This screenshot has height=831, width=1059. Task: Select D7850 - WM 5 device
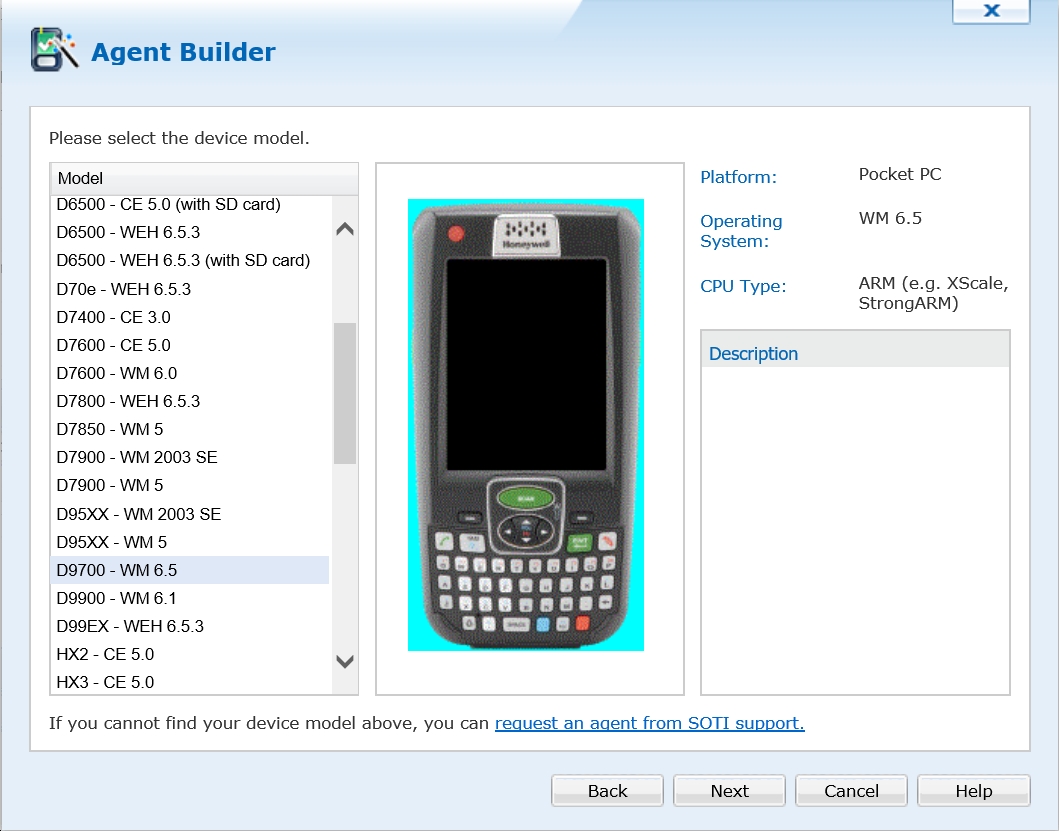point(110,429)
